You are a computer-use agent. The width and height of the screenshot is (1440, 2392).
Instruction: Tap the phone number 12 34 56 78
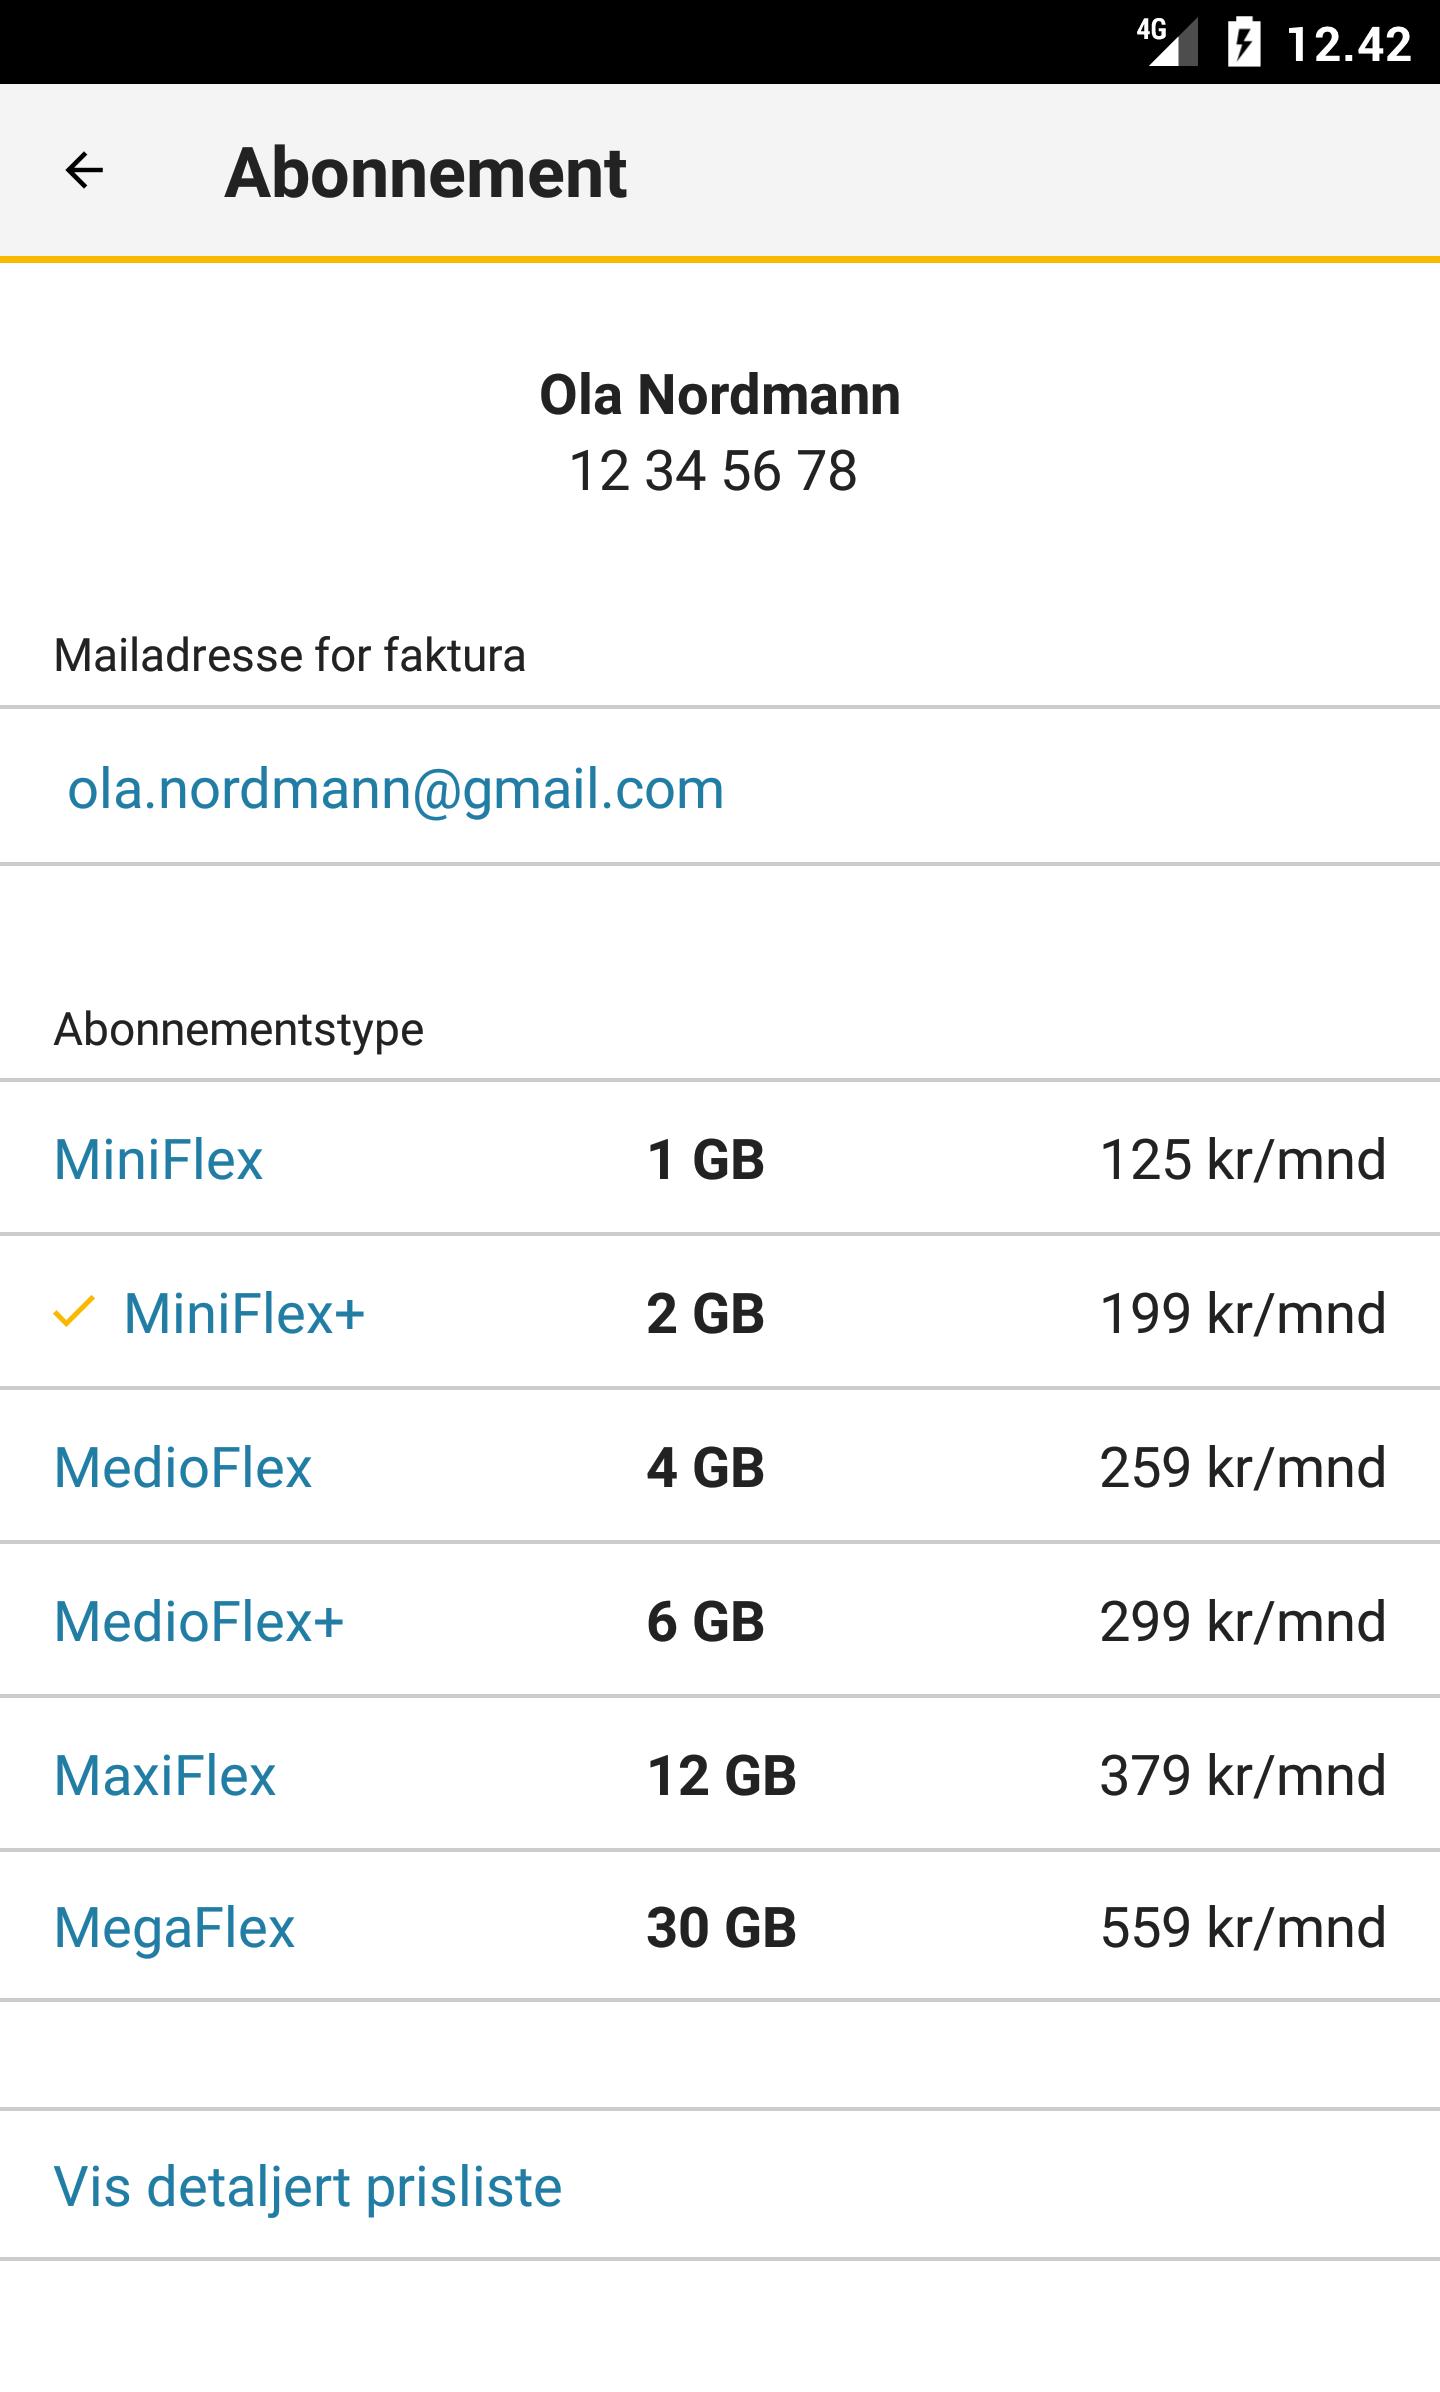(713, 470)
